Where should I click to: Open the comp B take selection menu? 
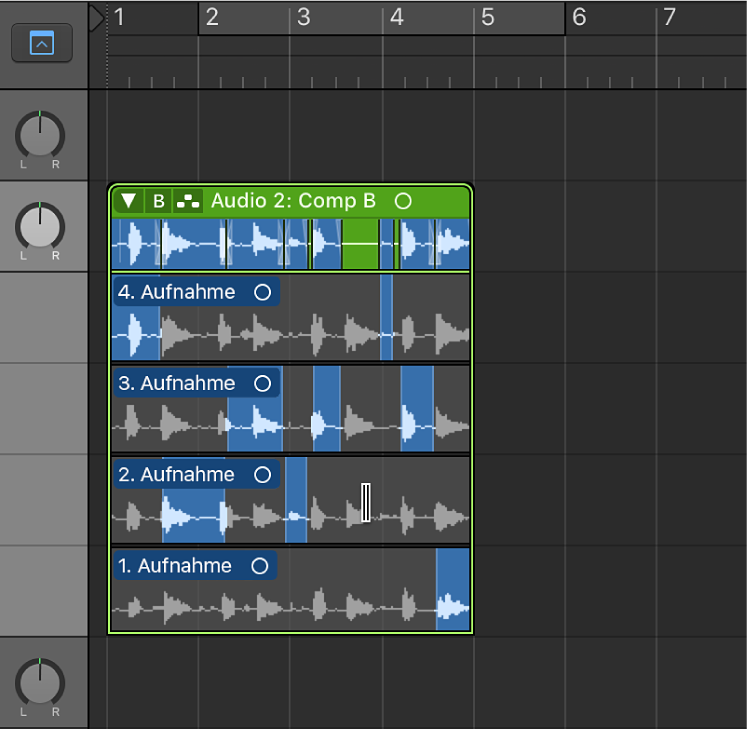click(158, 201)
